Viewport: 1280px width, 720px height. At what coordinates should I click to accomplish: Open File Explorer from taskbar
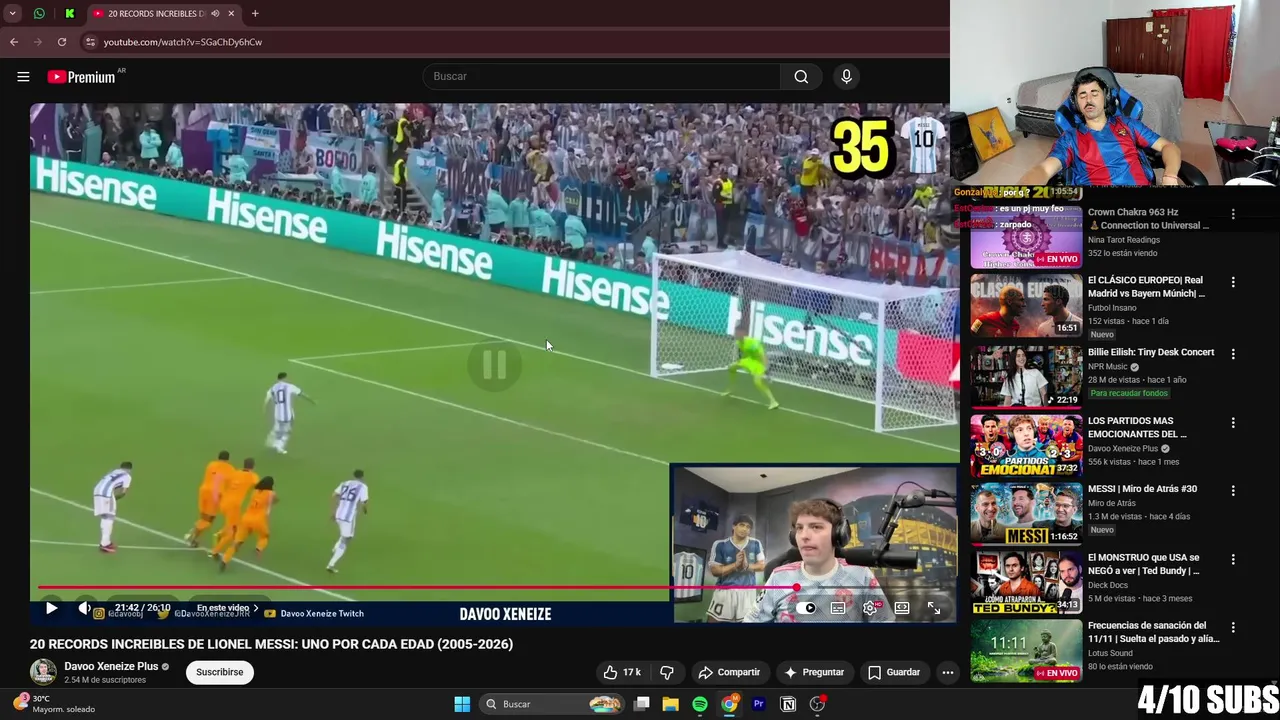671,704
